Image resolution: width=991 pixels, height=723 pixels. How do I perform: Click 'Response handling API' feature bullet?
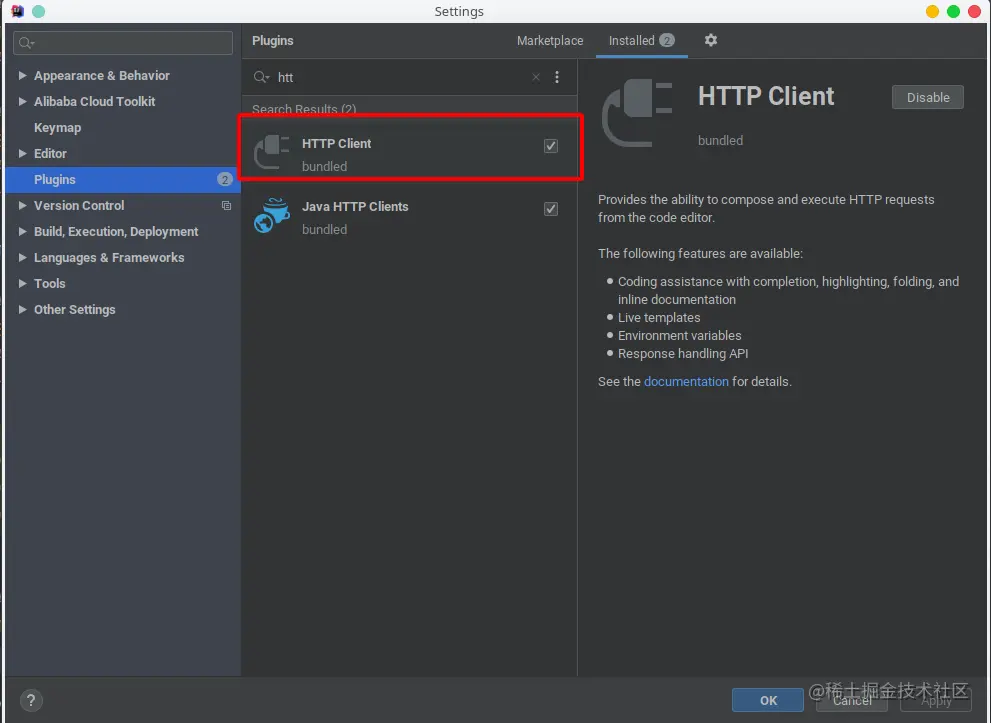[683, 353]
